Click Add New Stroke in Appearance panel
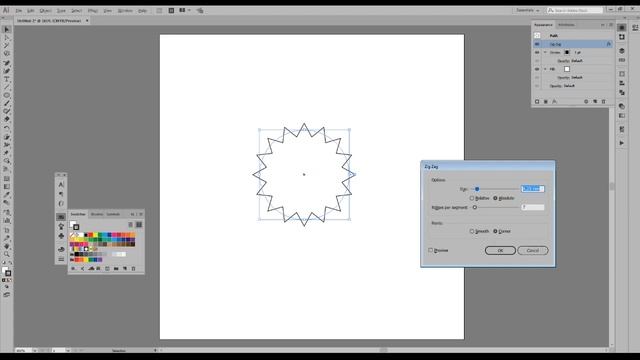This screenshot has width=640, height=360. tap(537, 102)
